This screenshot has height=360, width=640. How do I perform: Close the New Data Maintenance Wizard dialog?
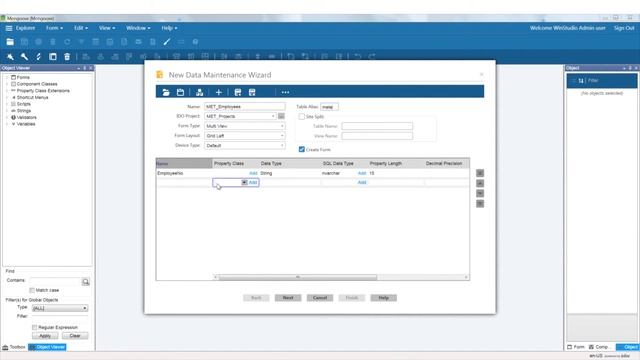[482, 74]
